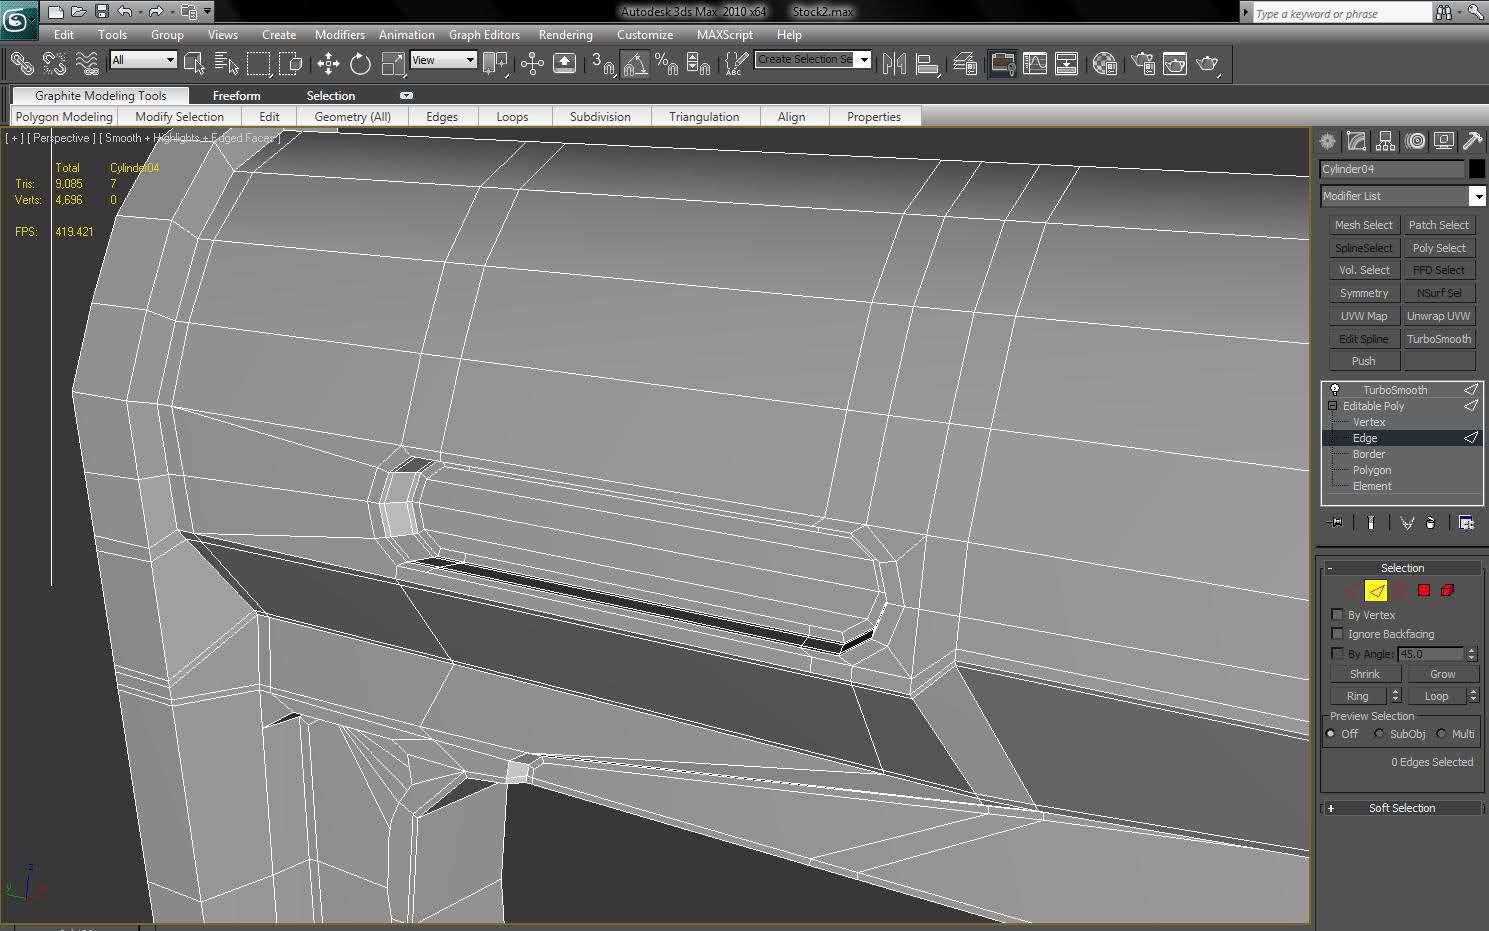
Task: Expand the Soft Selection rollout
Action: tap(1401, 808)
